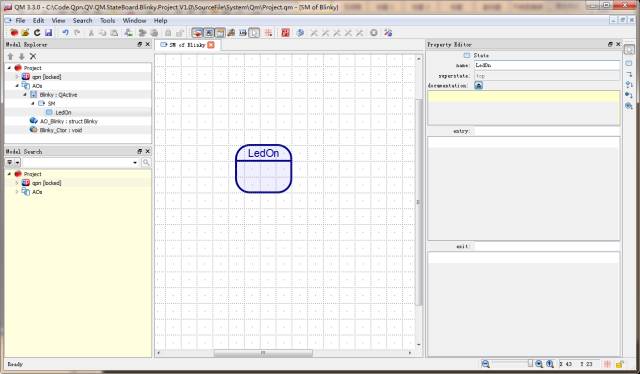Switch to the SM of Blinky tab

187,45
